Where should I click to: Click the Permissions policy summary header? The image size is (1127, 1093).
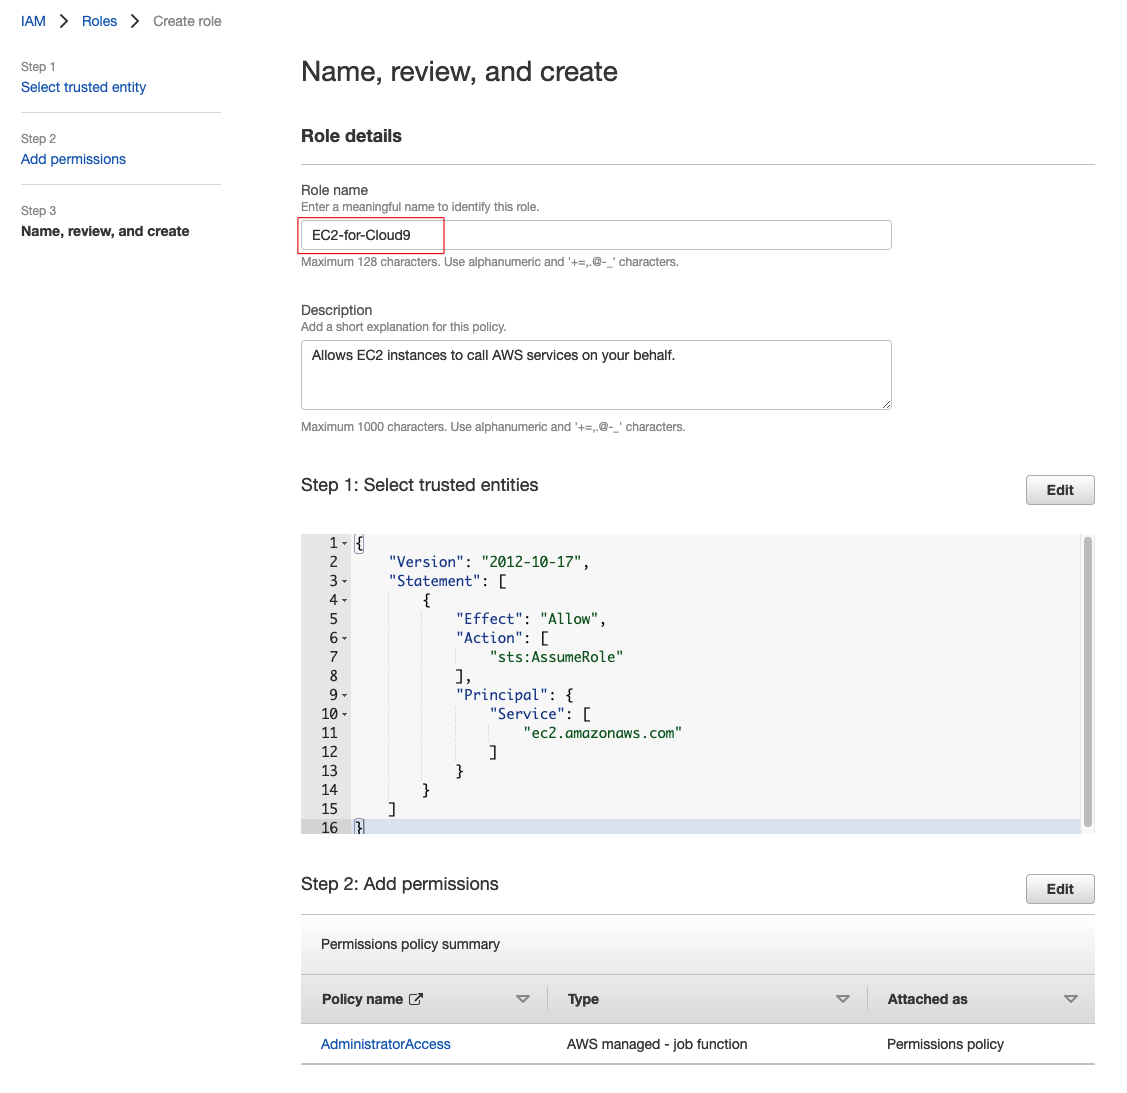coord(410,944)
